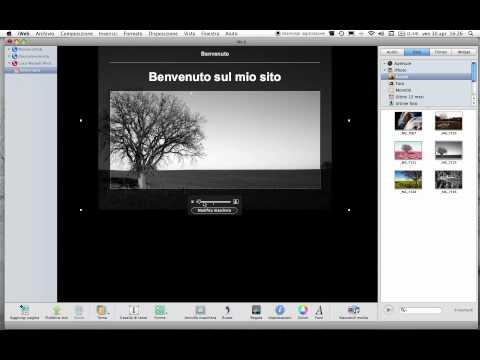The image size is (480, 360).
Task: Click the media browser play button
Action: click(388, 310)
